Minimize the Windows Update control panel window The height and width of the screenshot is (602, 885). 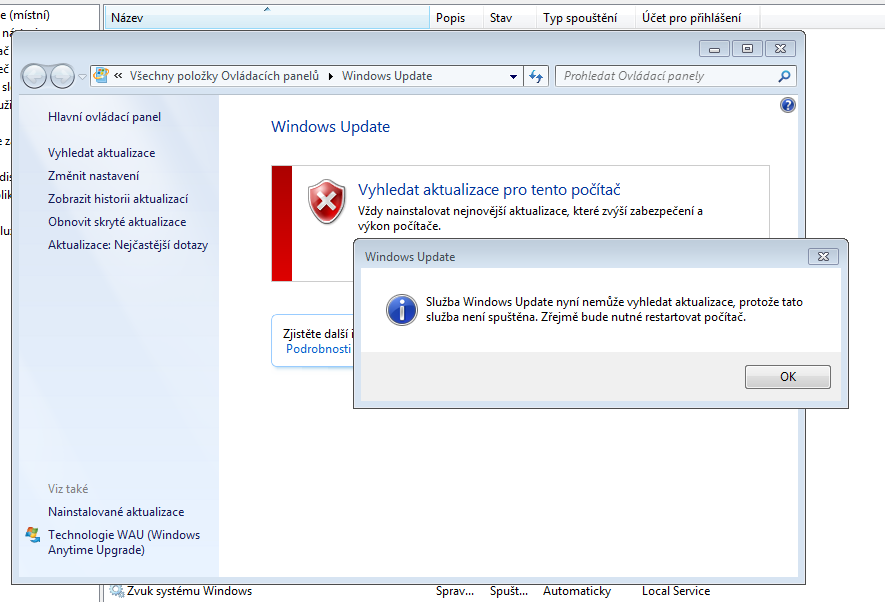(714, 49)
